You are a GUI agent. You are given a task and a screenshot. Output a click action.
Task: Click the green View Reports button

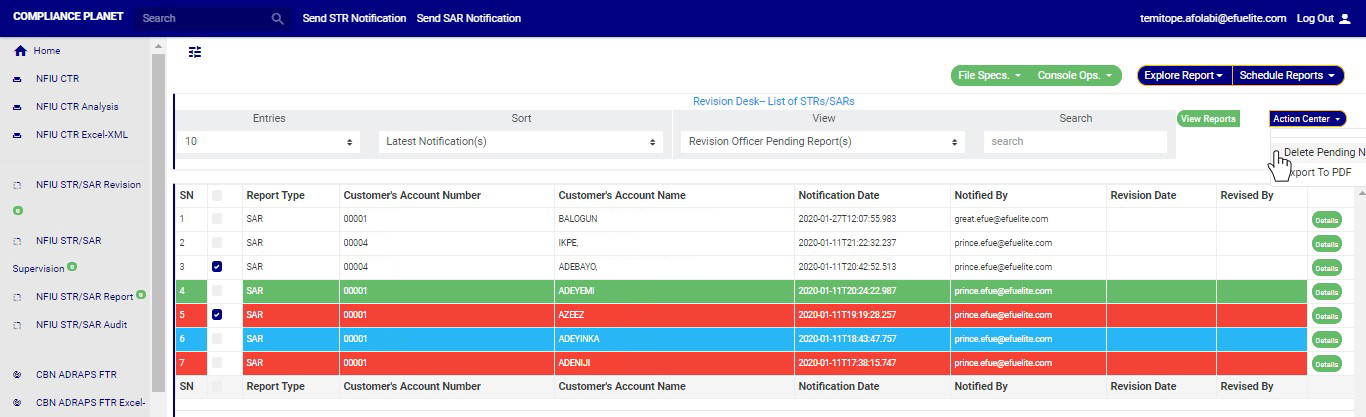1208,119
